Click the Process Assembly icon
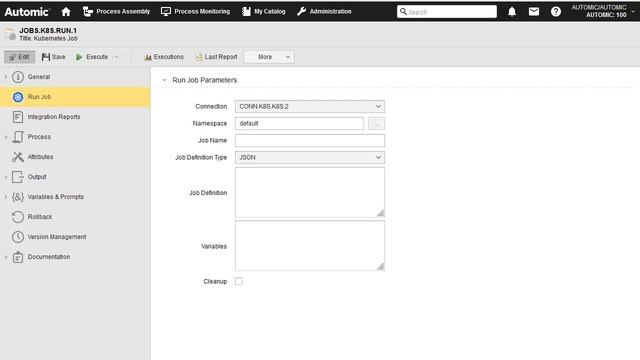This screenshot has height=360, width=640. (88, 11)
